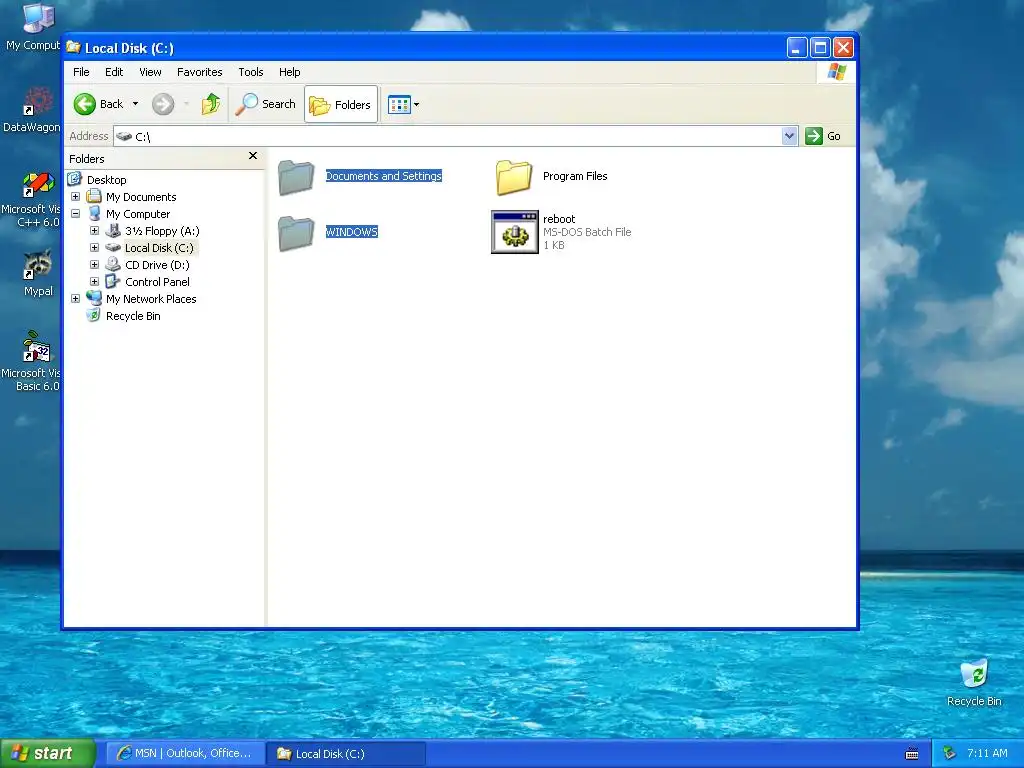This screenshot has height=768, width=1024.
Task: Click Recycle Bin icon in folder tree
Action: pos(94,315)
